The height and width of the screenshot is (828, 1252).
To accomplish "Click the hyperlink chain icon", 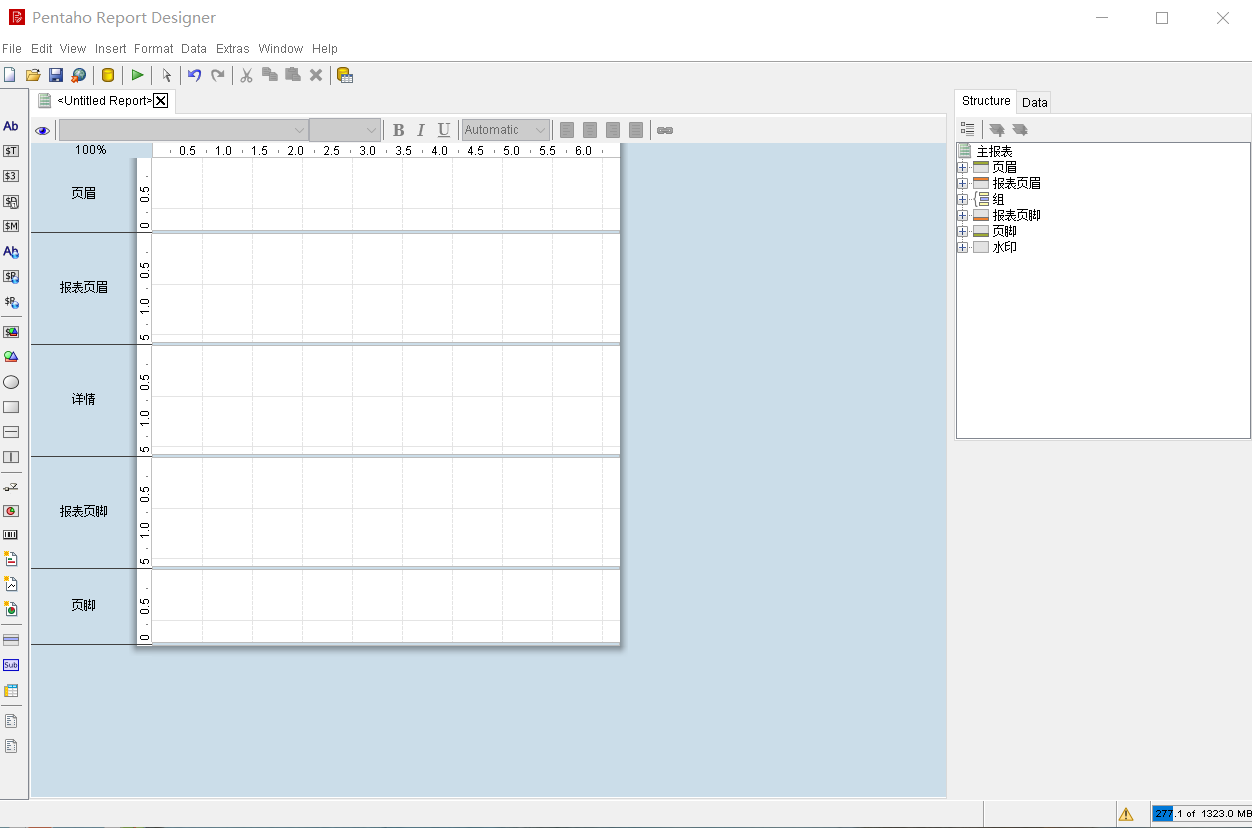I will tap(665, 130).
